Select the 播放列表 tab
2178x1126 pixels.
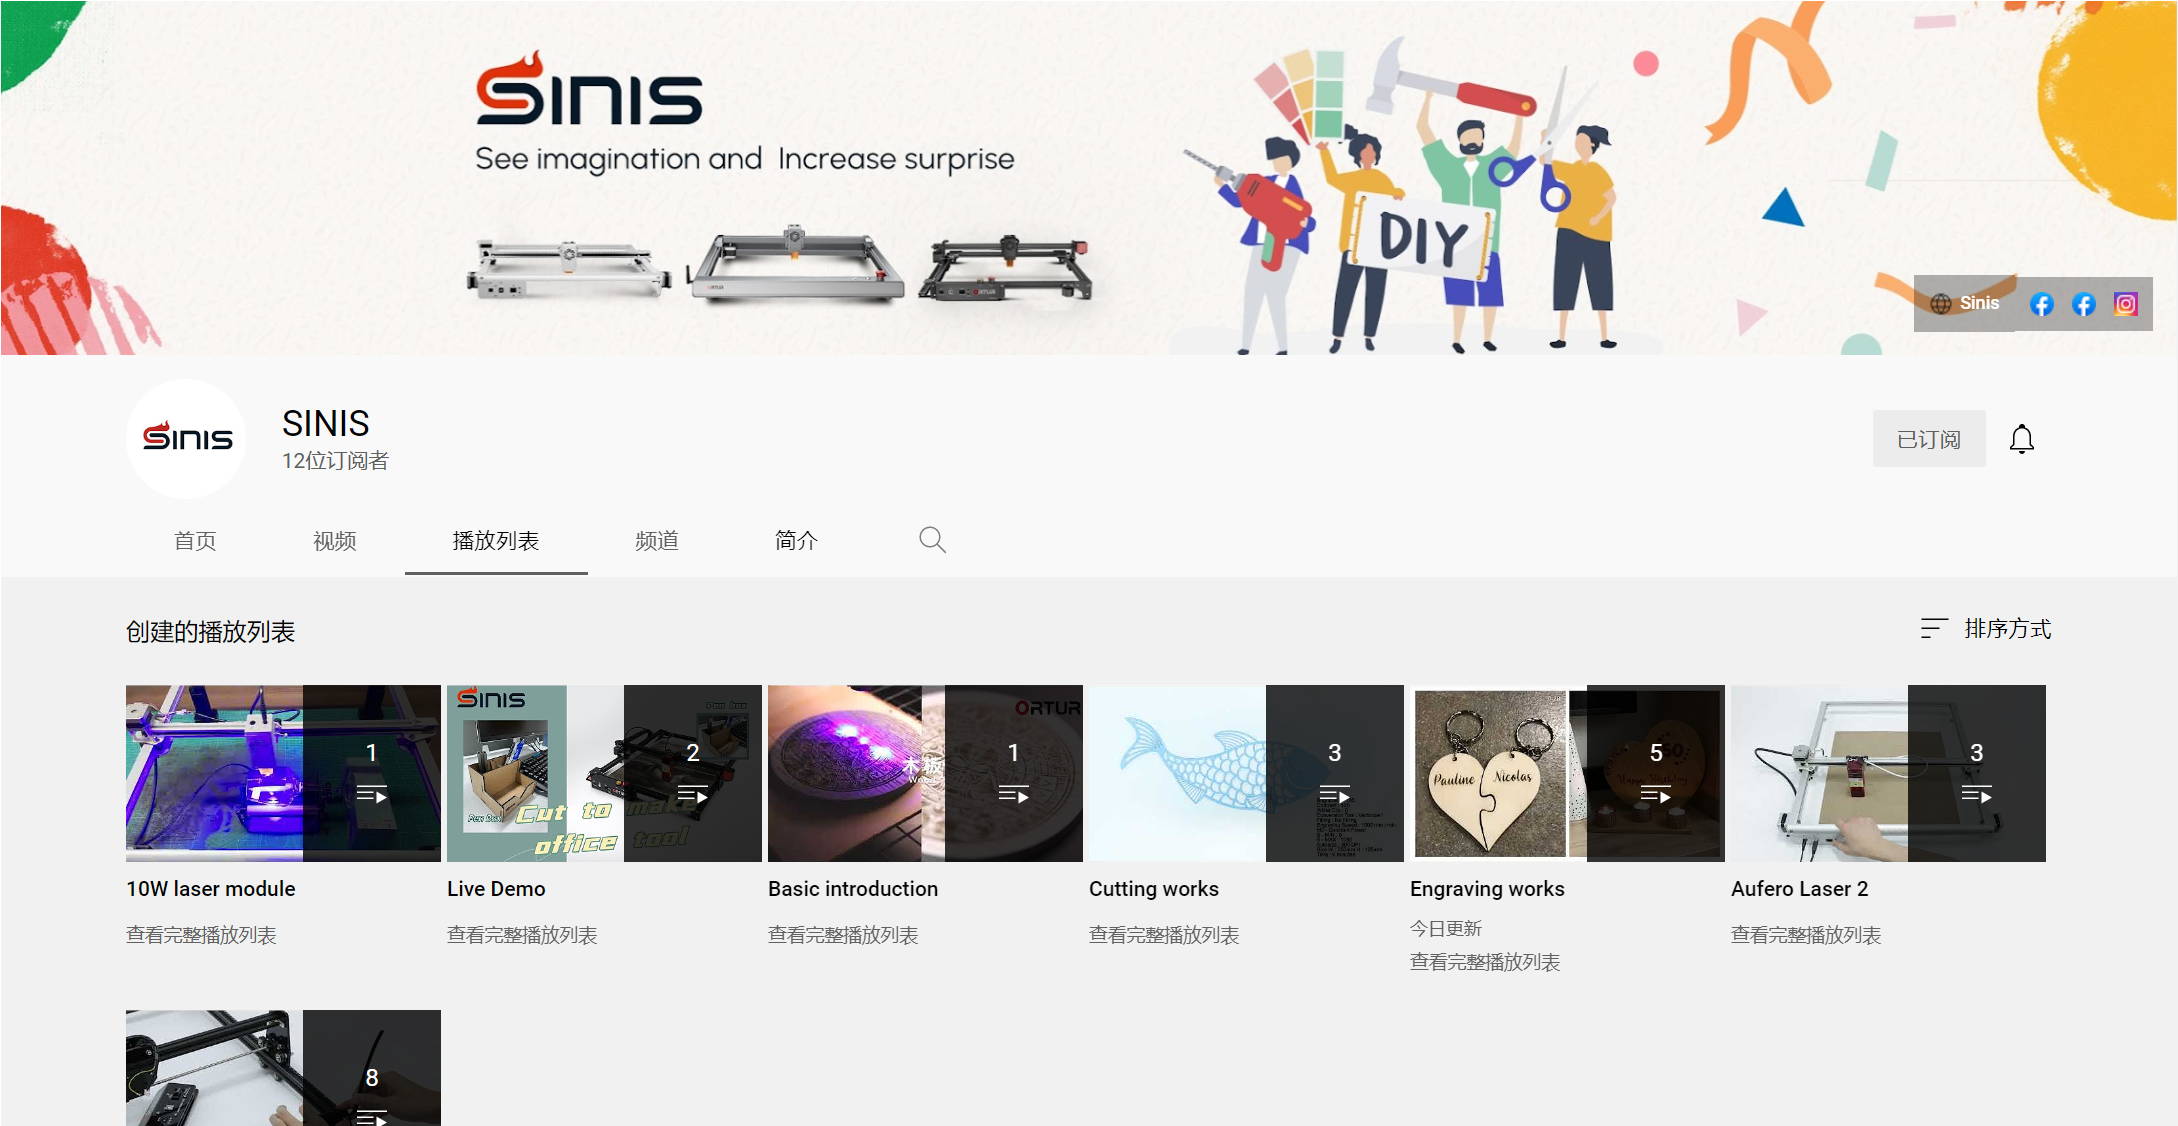point(496,541)
